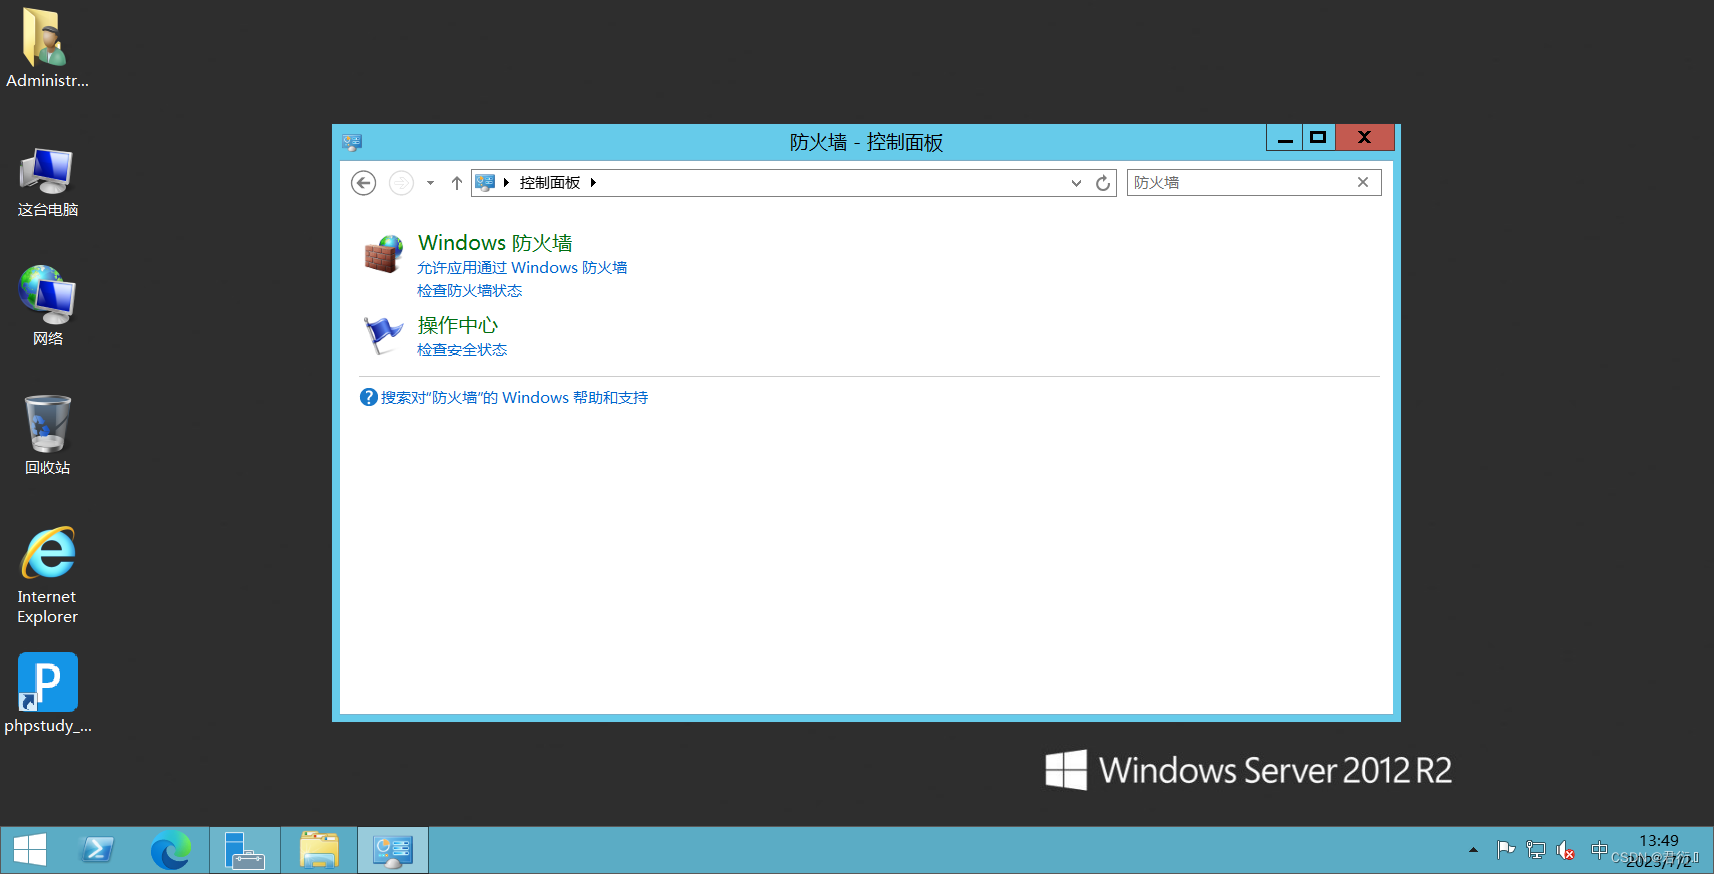The width and height of the screenshot is (1714, 874).
Task: Switch Chinese input method indicator 中
Action: point(1599,850)
